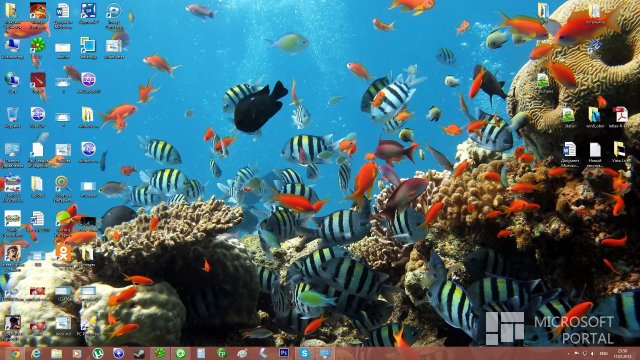The height and width of the screenshot is (360, 640).
Task: Open File Explorer on the taskbar
Action: point(56,353)
